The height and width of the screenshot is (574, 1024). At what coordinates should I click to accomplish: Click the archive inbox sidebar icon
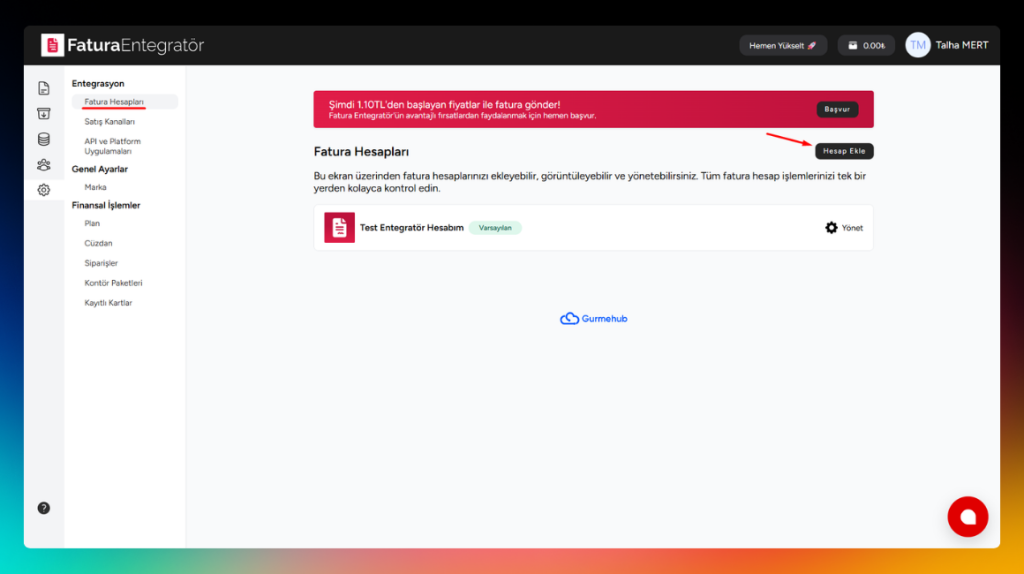coord(44,114)
